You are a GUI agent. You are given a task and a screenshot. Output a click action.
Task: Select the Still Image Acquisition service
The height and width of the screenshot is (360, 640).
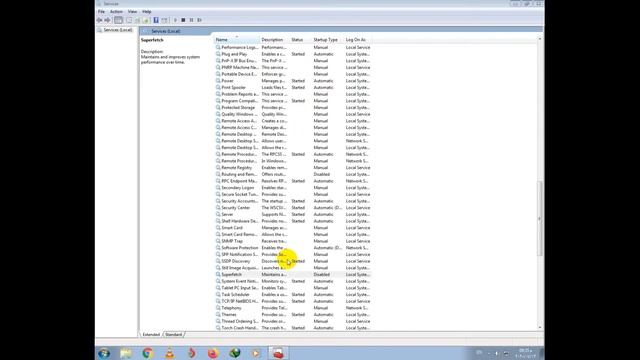pos(293,268)
